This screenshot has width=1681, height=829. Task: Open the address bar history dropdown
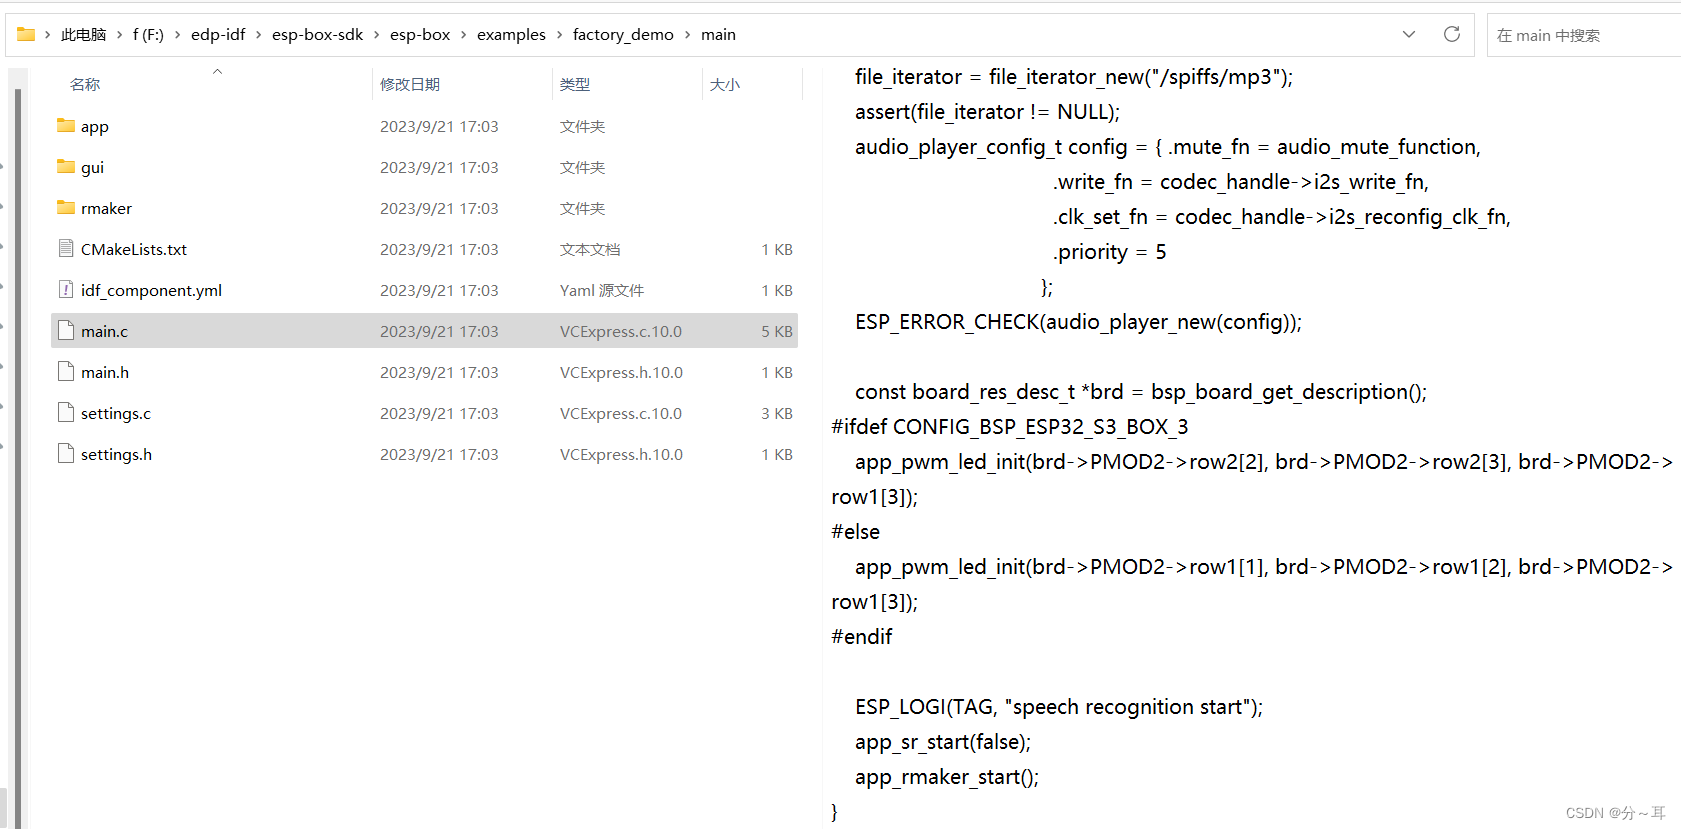[1409, 34]
